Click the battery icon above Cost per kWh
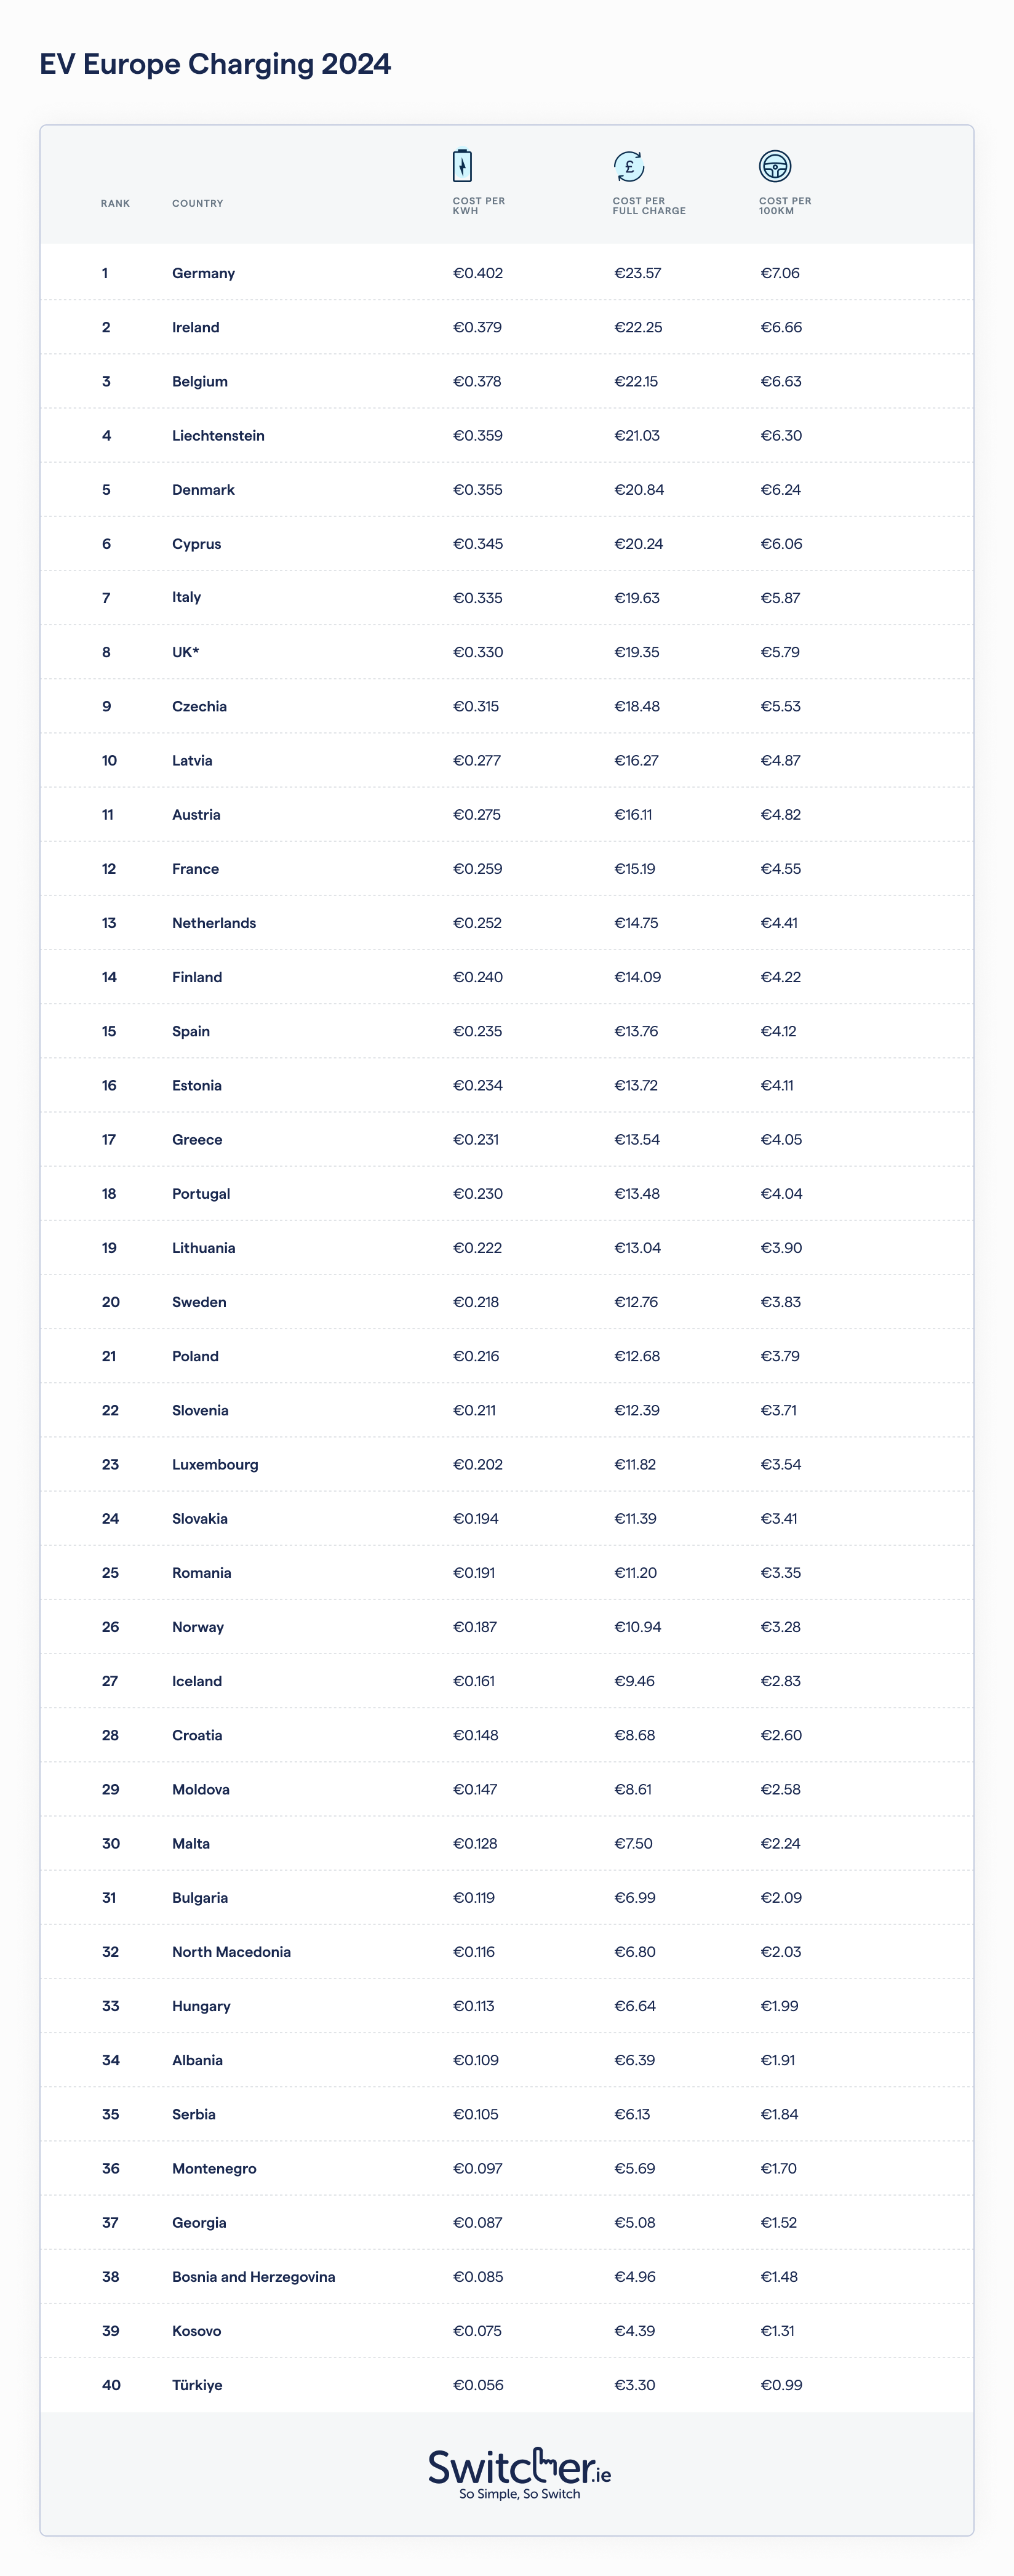The width and height of the screenshot is (1014, 2576). pyautogui.click(x=462, y=165)
